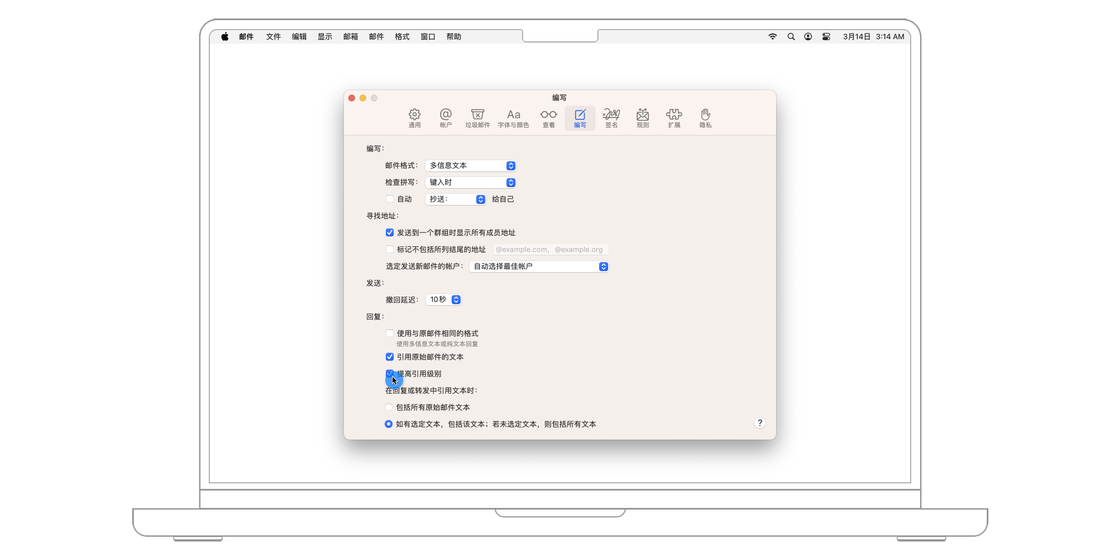Select 如有选定文本 radio button
1120x560 pixels.
pyautogui.click(x=389, y=424)
